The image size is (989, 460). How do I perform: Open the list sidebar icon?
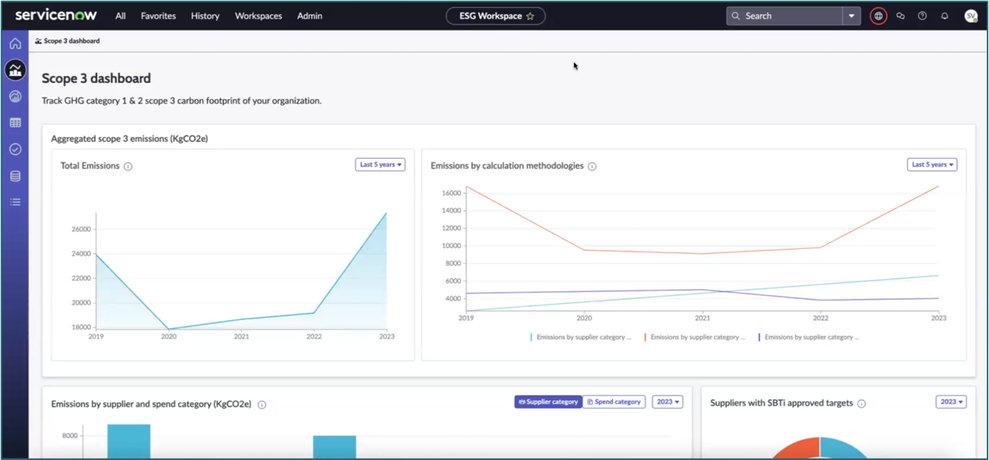pyautogui.click(x=15, y=202)
